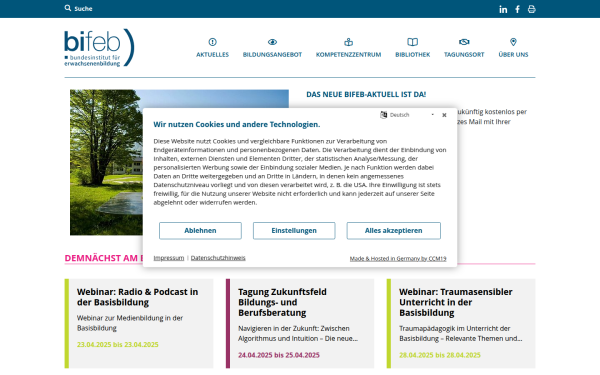The image size is (600, 375).
Task: Click the bifeb logo
Action: pyautogui.click(x=99, y=47)
